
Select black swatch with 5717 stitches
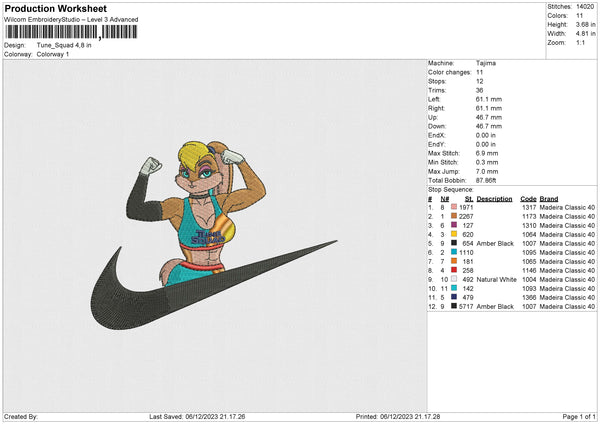coord(454,306)
